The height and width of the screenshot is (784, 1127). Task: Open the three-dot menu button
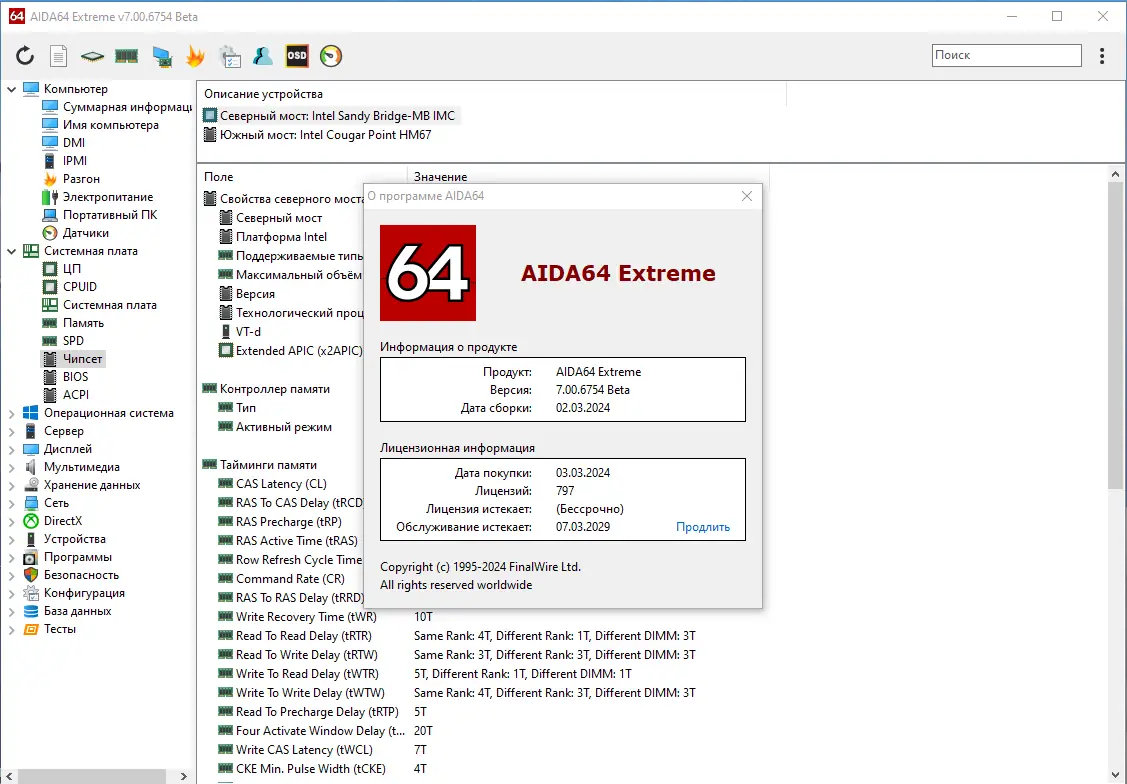tap(1101, 56)
